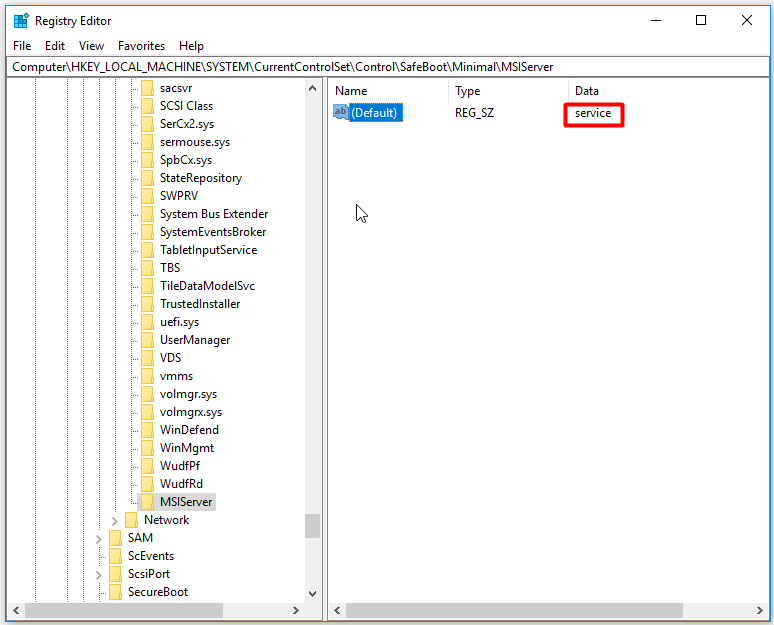Viewport: 774px width, 625px height.
Task: Click the volmgr.sys folder icon
Action: 147,394
